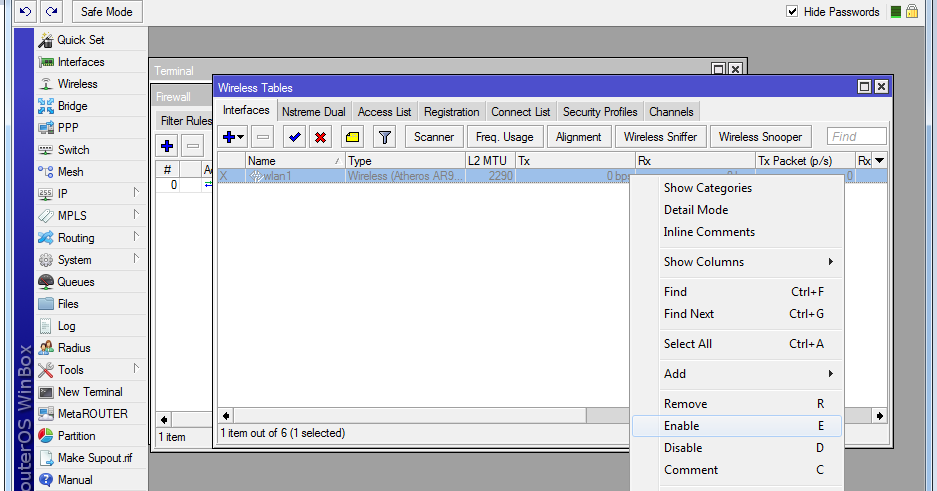This screenshot has height=491, width=937.
Task: Click the Scanner button
Action: click(x=434, y=137)
